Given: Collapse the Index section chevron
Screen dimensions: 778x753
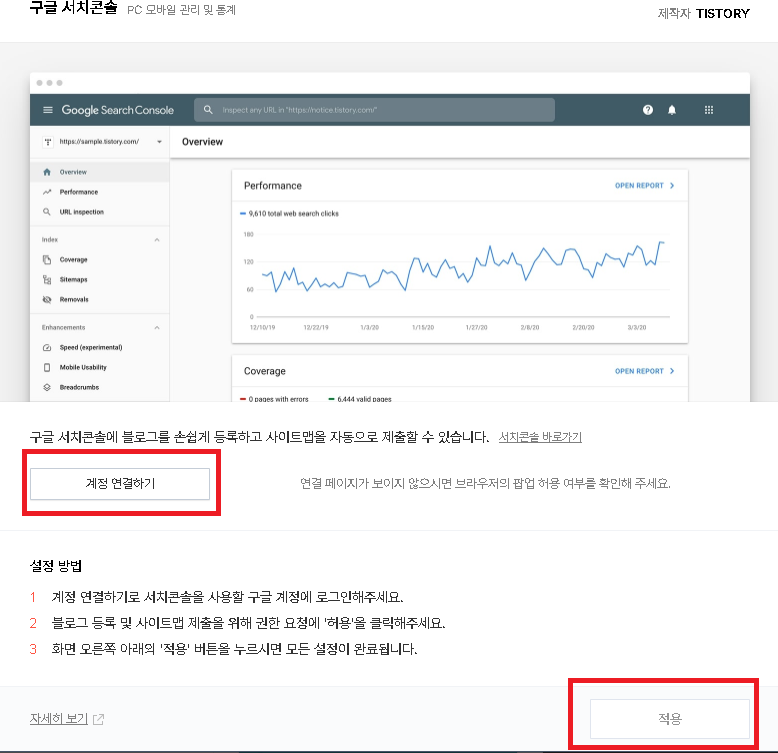Looking at the screenshot, I should [x=157, y=240].
